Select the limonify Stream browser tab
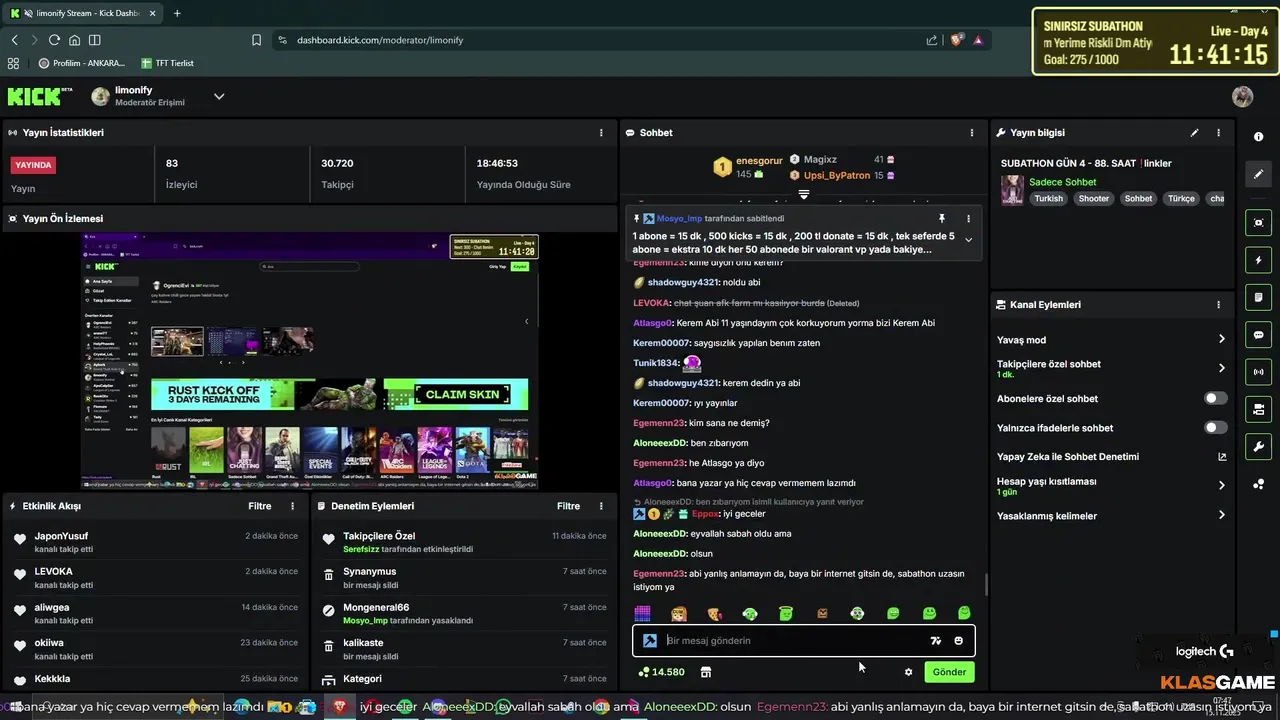 pos(85,13)
